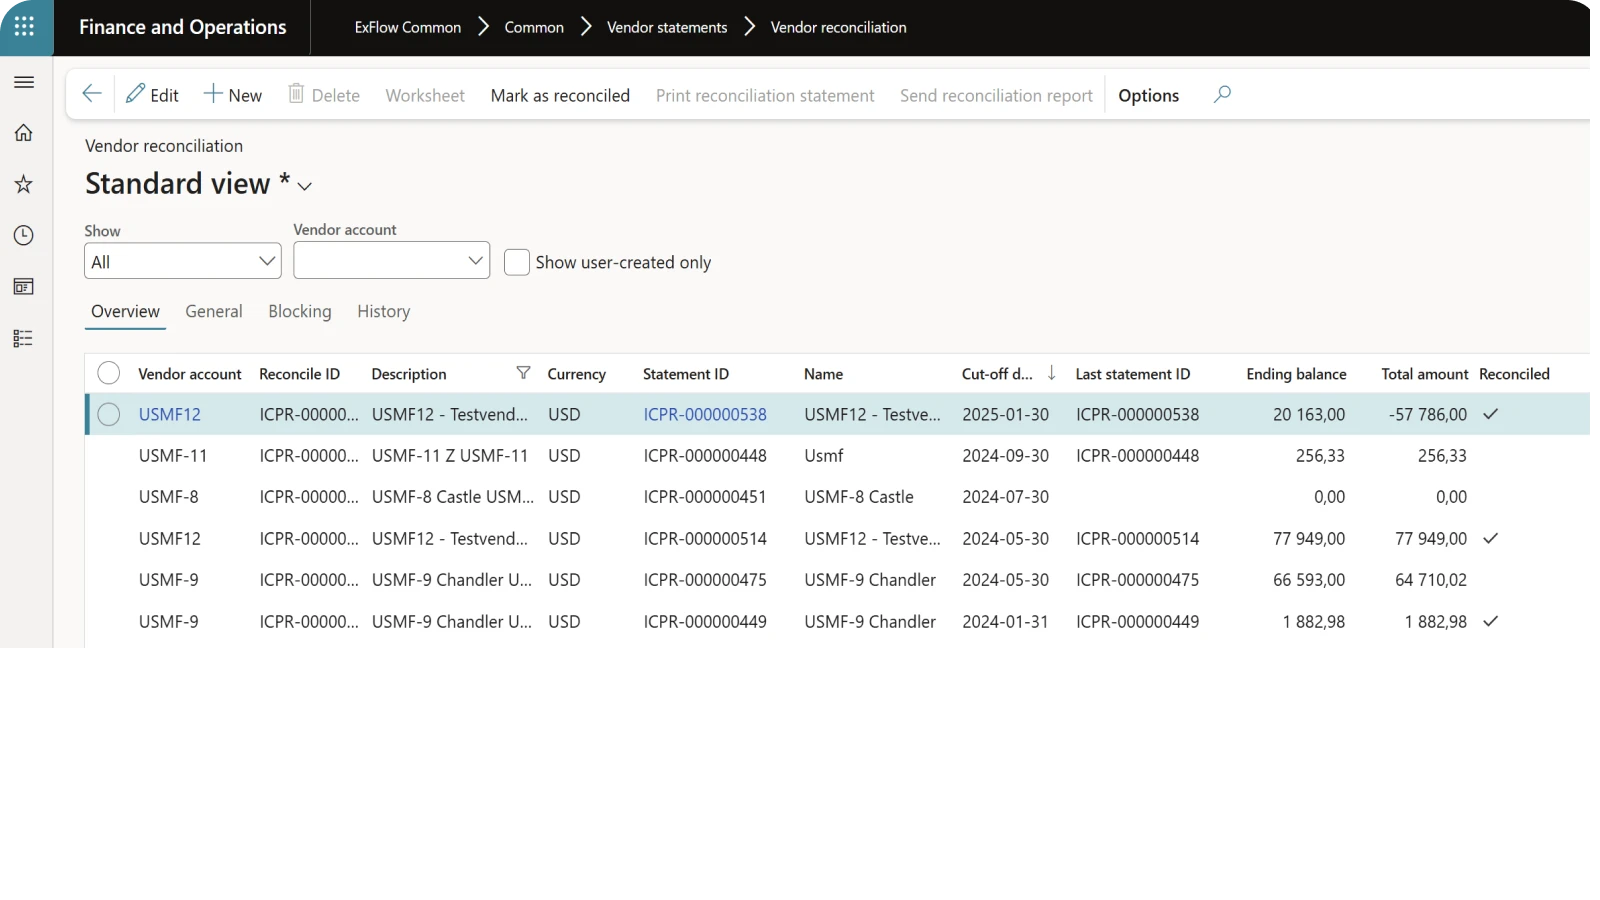The width and height of the screenshot is (1600, 900).
Task: Click Mark as reconciled
Action: click(x=560, y=95)
